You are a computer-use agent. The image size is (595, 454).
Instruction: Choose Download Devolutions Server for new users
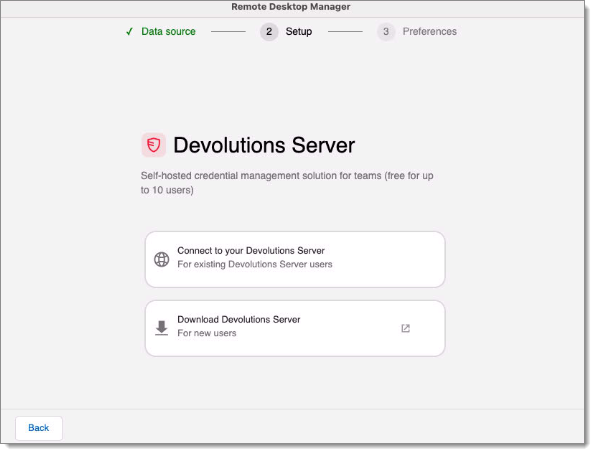click(x=295, y=328)
